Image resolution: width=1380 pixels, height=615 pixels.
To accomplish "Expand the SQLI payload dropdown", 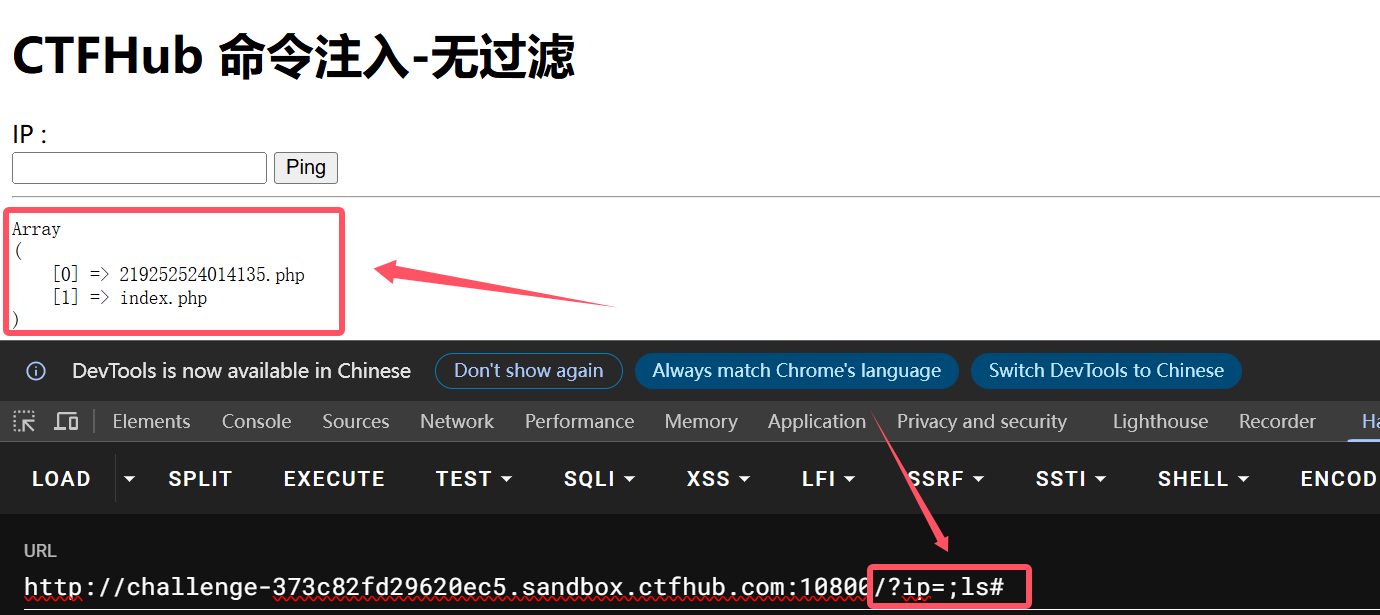I will [598, 478].
